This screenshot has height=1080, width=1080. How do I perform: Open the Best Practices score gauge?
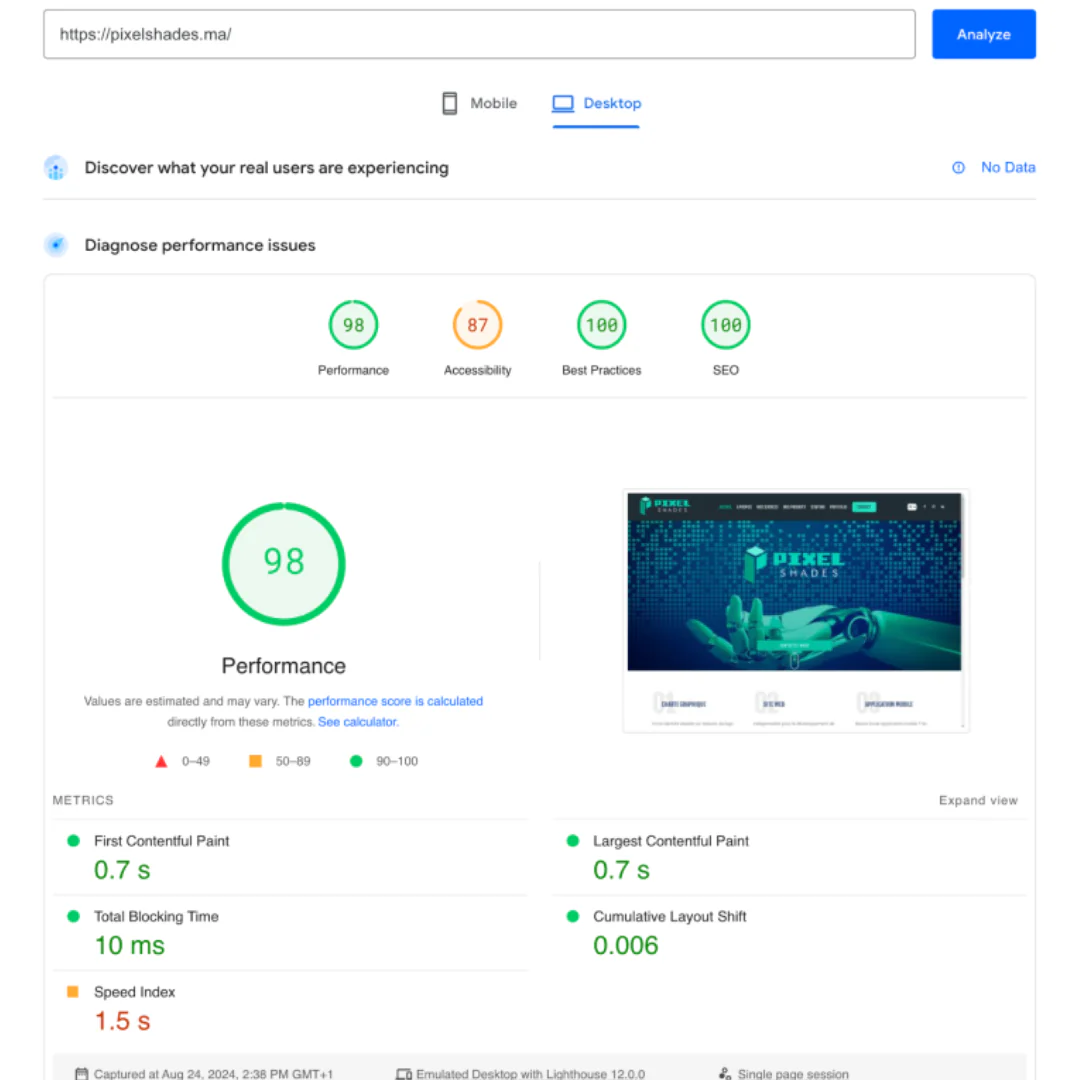coord(601,325)
